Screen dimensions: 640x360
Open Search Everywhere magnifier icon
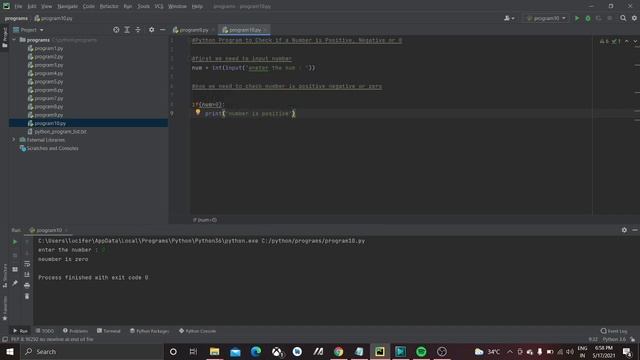coord(623,18)
